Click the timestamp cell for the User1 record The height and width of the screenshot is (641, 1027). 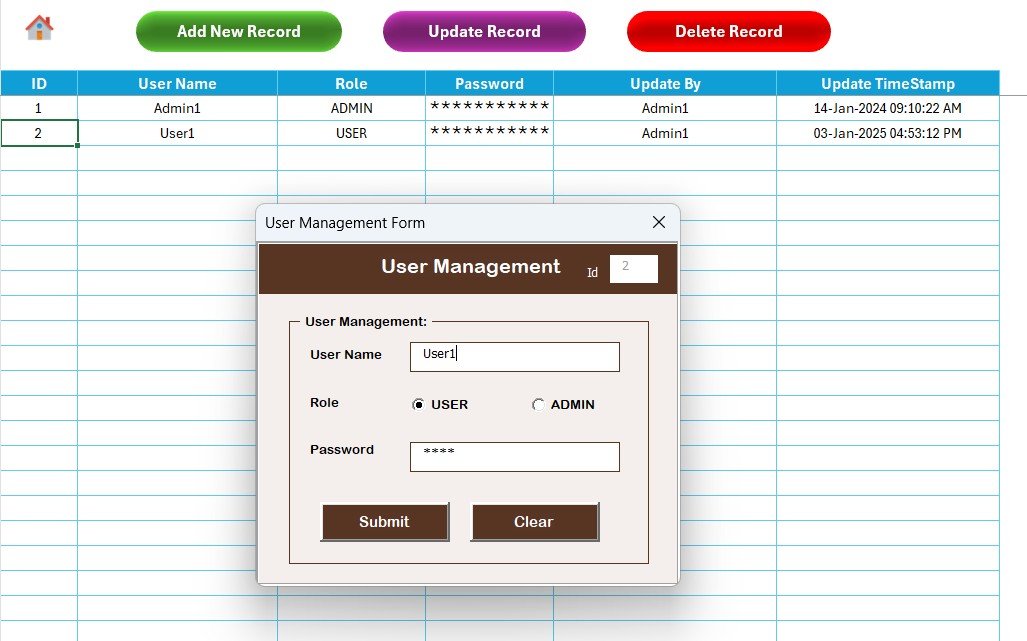[x=886, y=132]
